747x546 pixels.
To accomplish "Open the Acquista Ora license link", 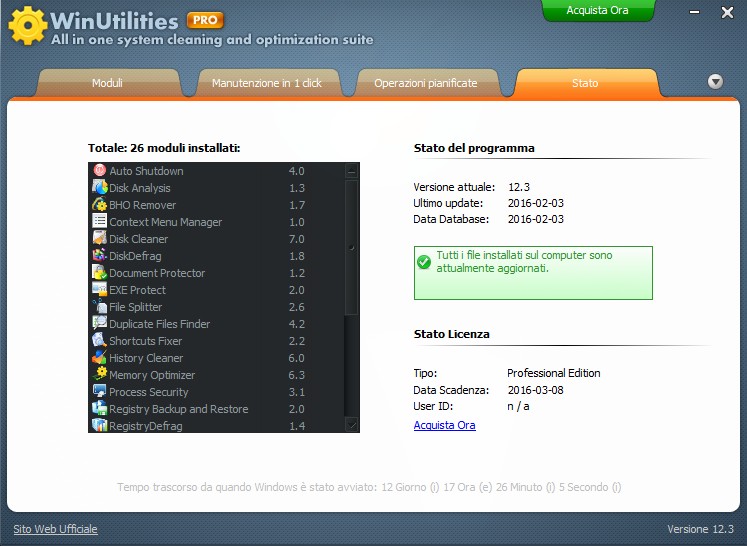I will coord(444,425).
